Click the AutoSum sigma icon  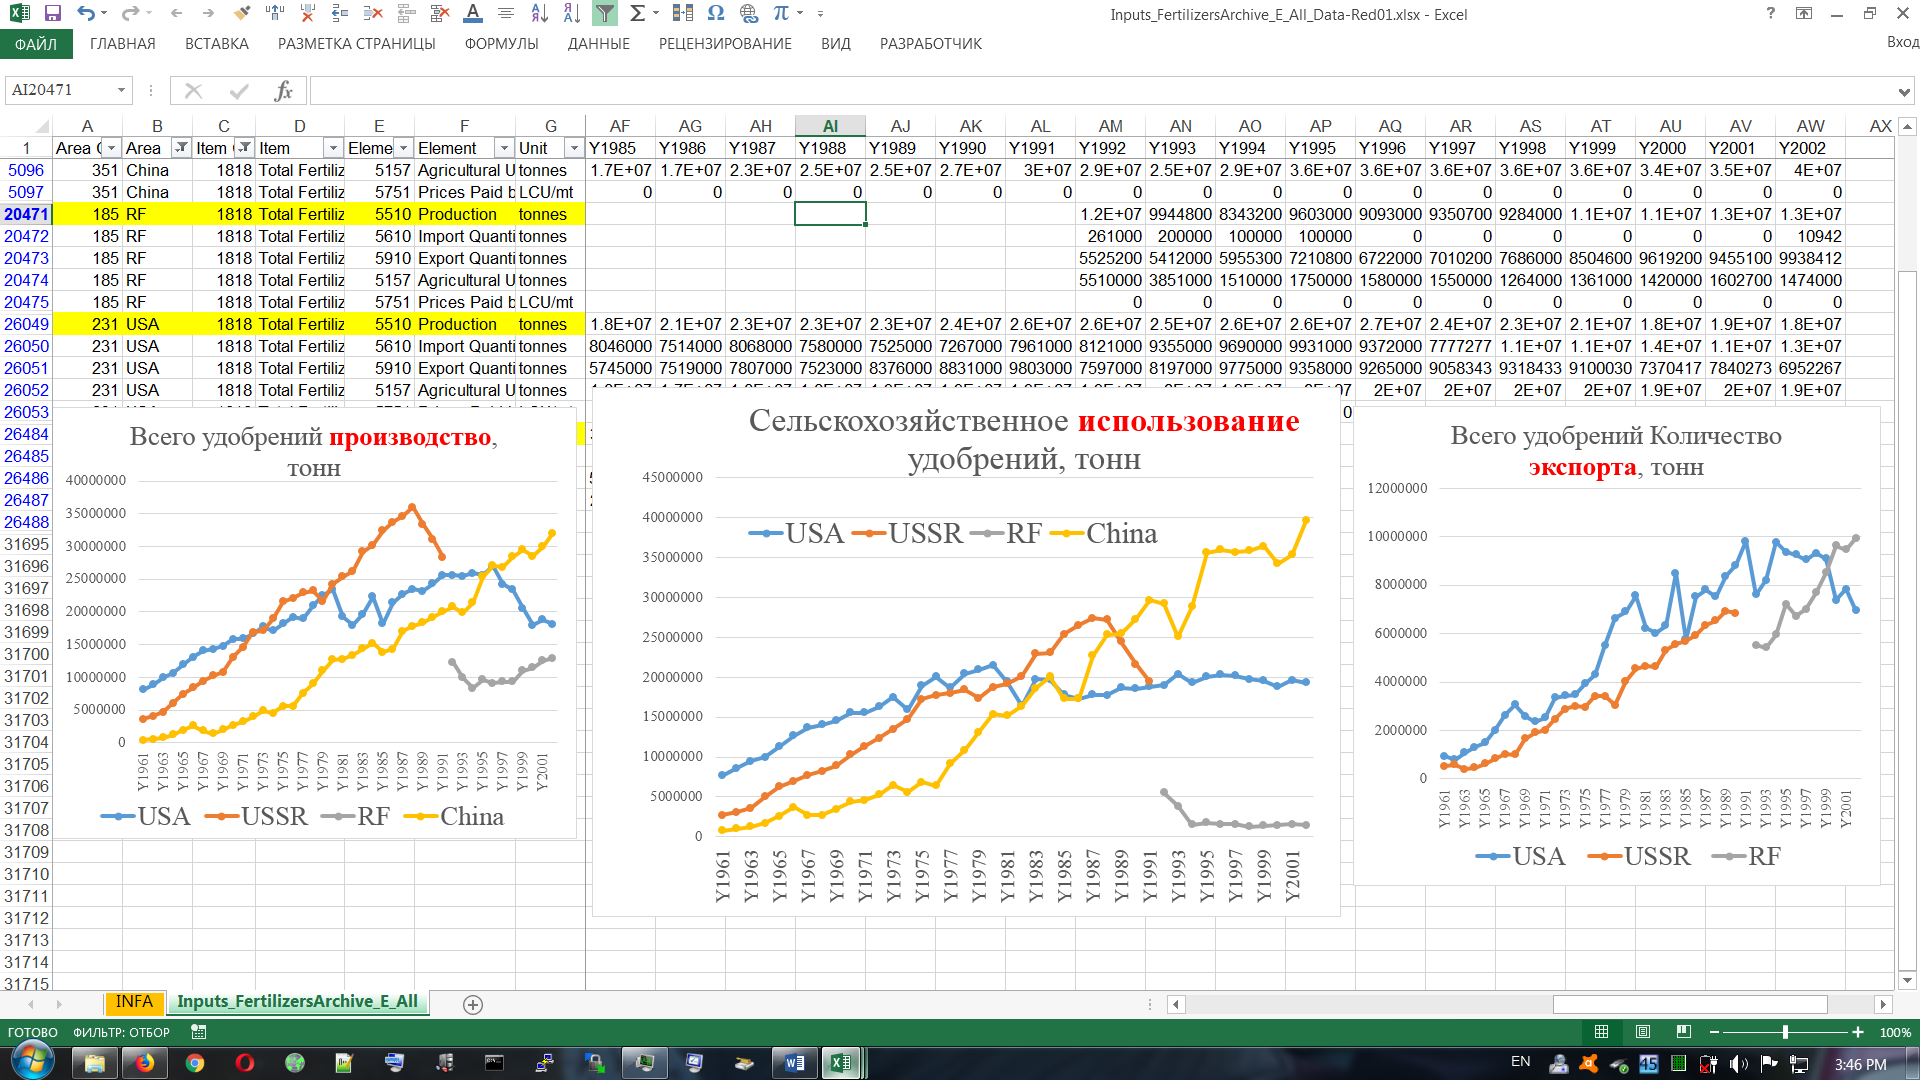[x=637, y=14]
